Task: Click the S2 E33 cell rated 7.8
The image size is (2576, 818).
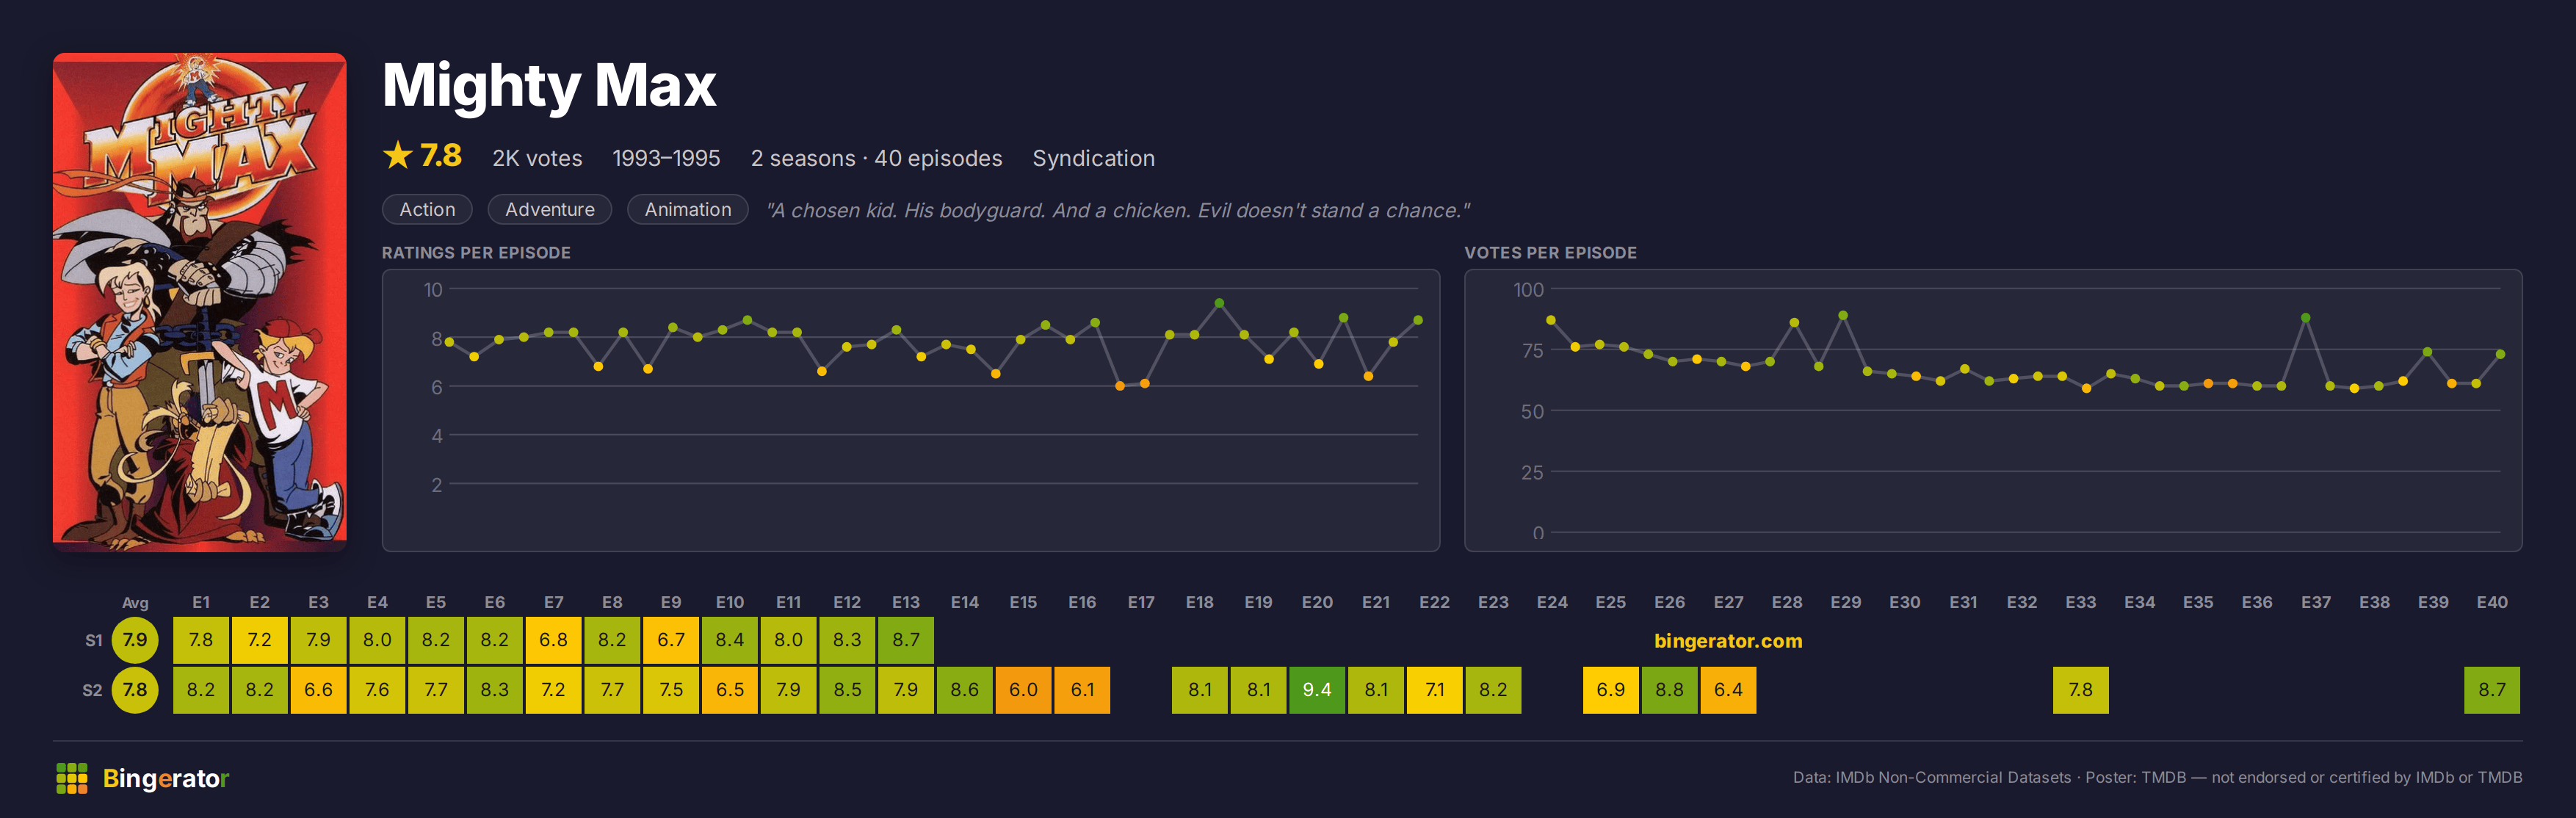Action: click(x=2081, y=690)
